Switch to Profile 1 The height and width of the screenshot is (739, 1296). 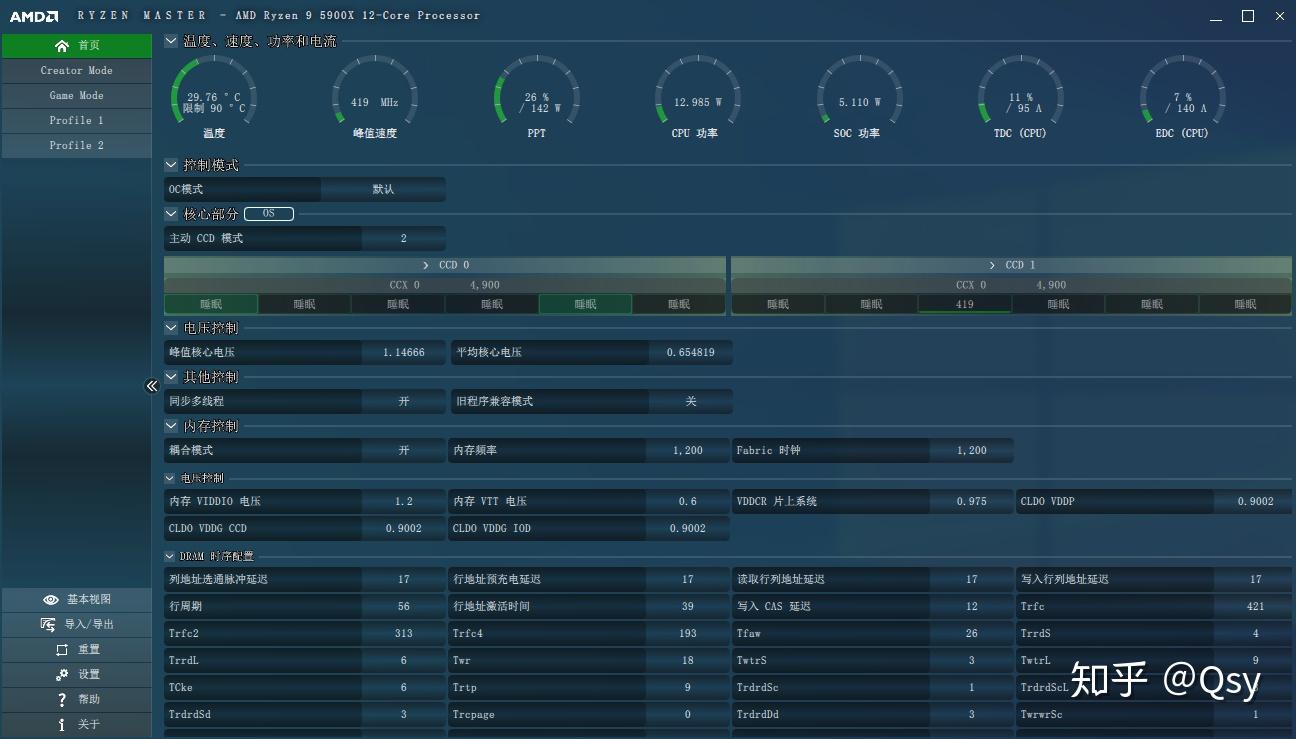[76, 121]
